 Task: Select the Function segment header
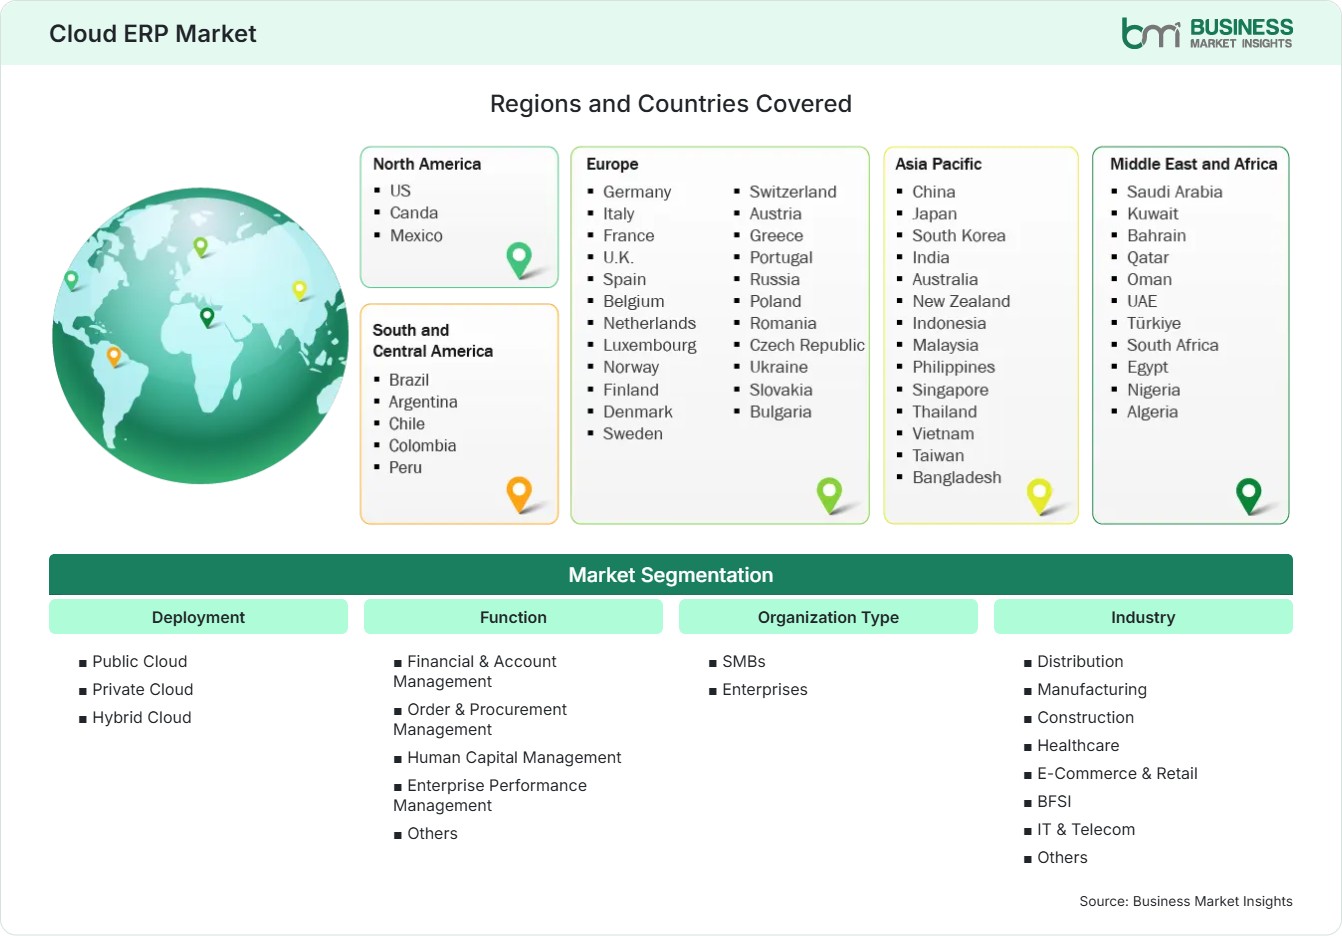pos(513,617)
